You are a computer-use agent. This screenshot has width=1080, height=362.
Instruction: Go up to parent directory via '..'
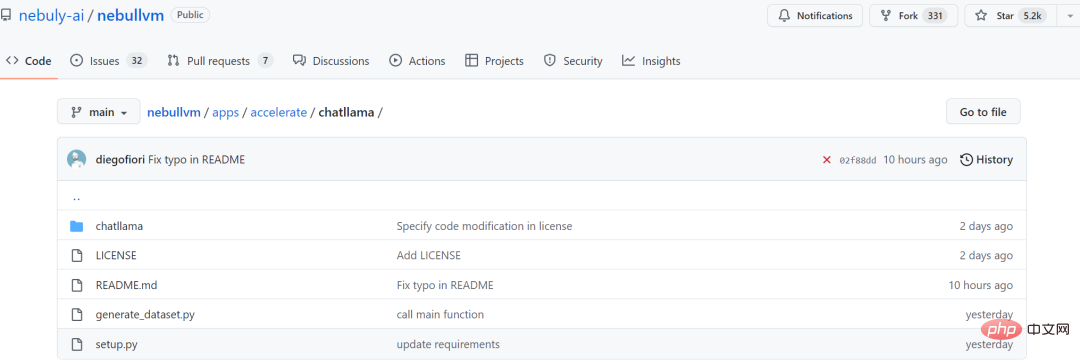coord(76,197)
